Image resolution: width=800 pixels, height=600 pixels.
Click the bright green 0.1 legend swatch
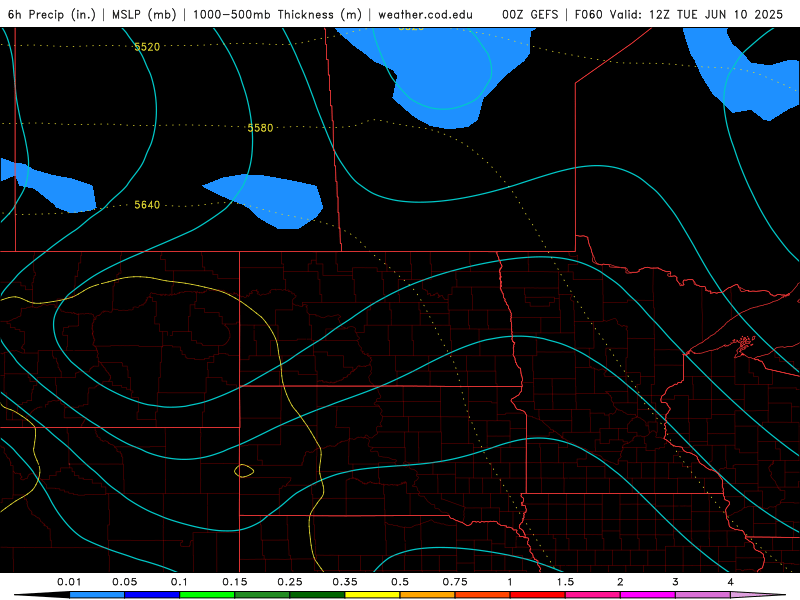point(207,595)
